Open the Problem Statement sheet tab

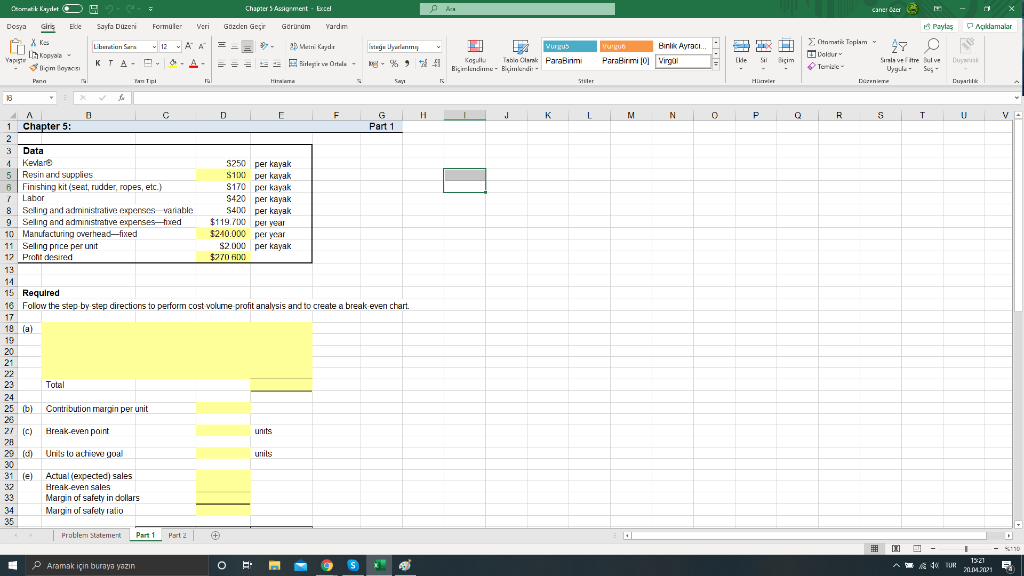point(91,536)
